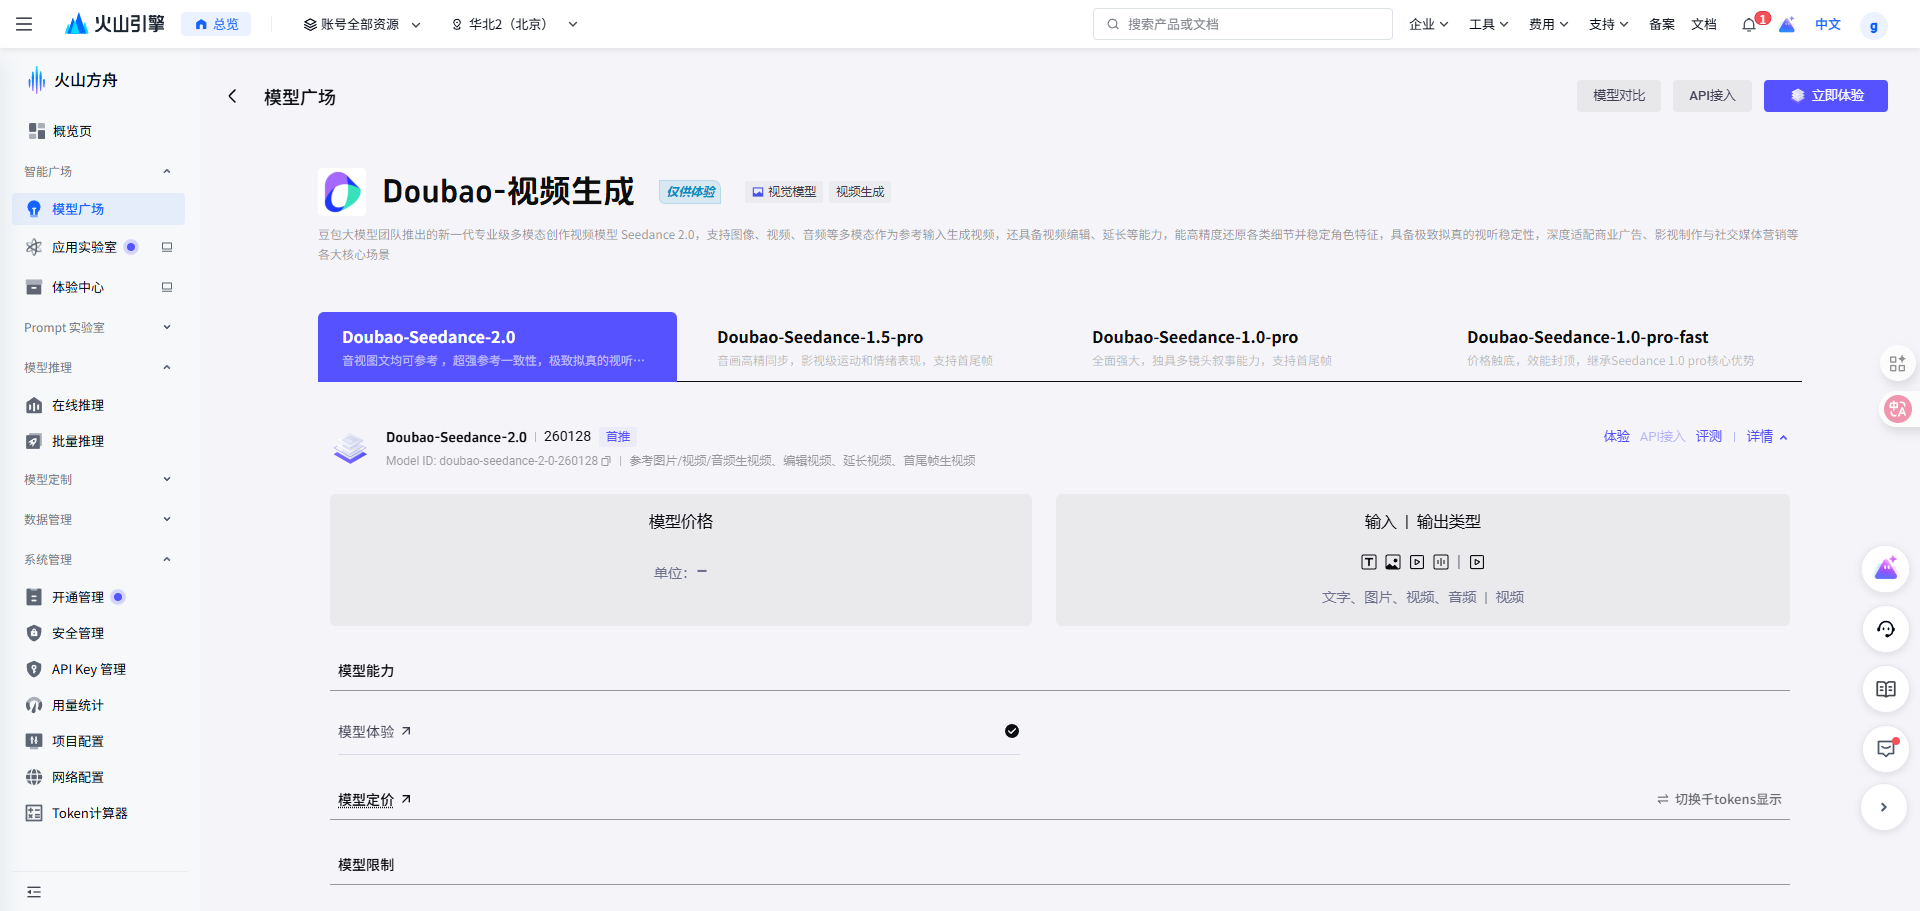Open the customer service headset floating button
This screenshot has height=911, width=1920.
click(x=1886, y=629)
